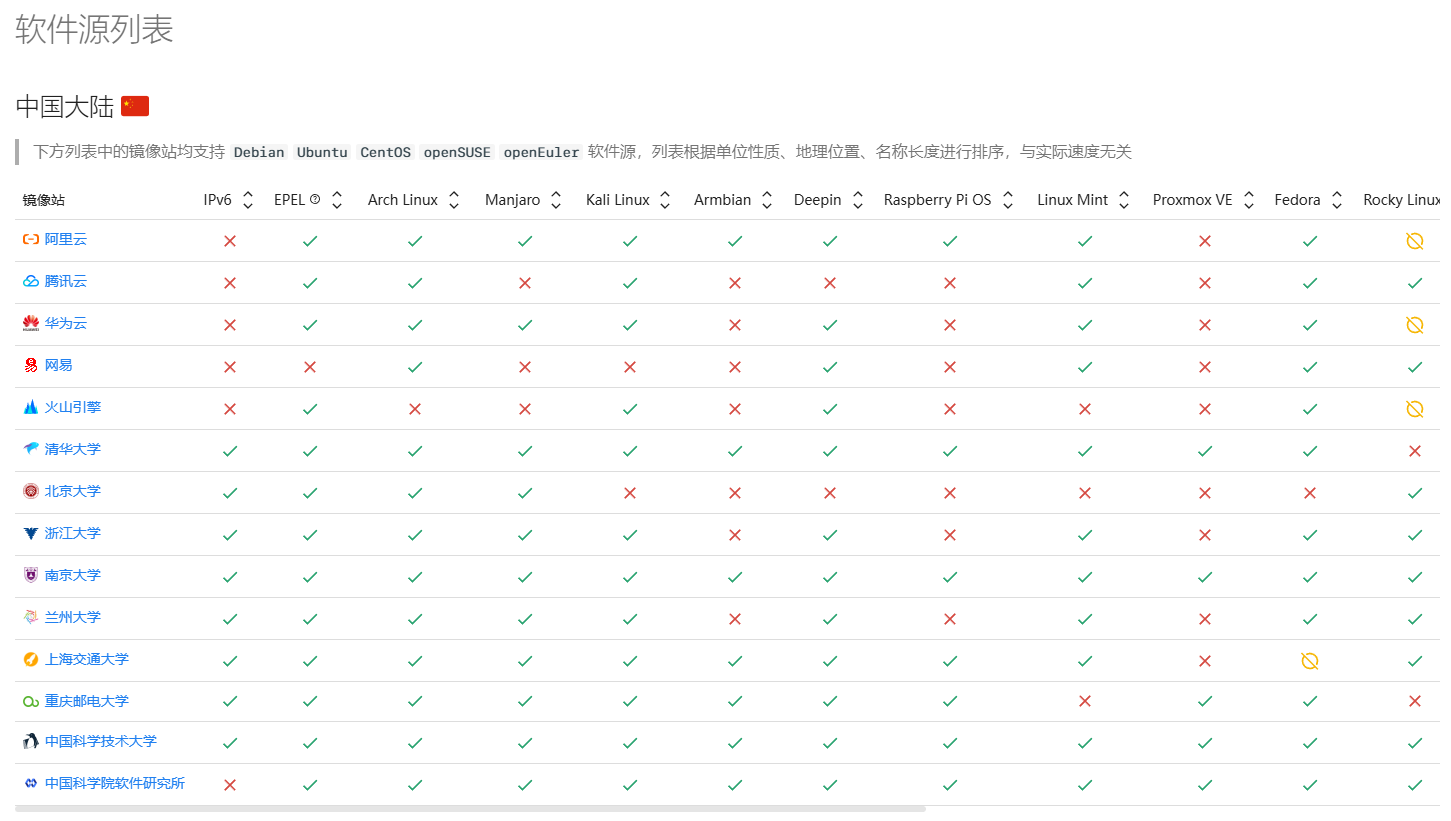Open the 浙江大学 mirror link

click(x=73, y=534)
